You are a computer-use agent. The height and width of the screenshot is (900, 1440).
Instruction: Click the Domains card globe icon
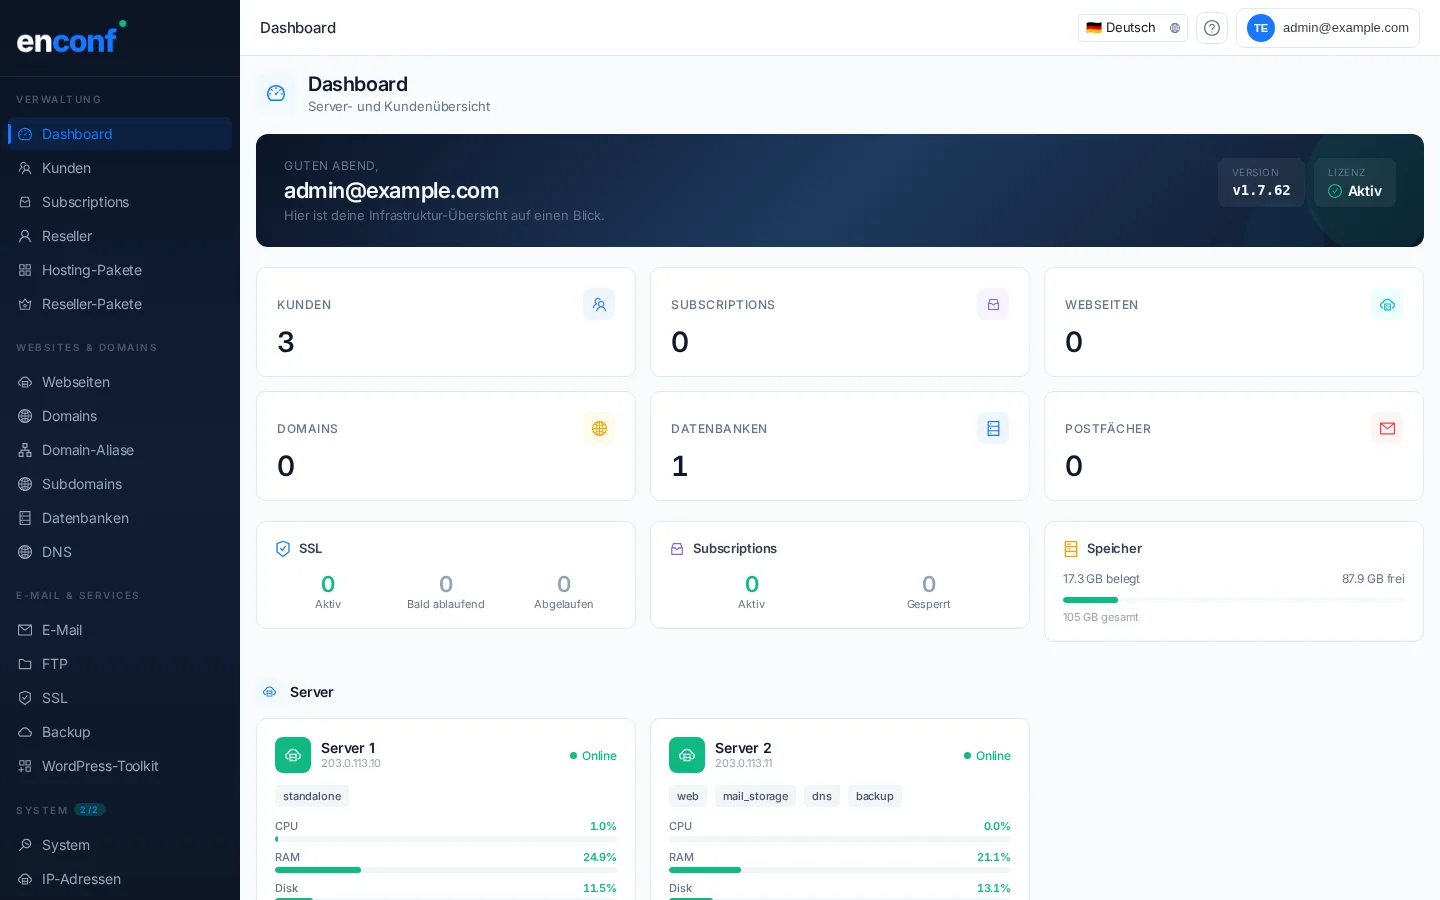pos(599,428)
